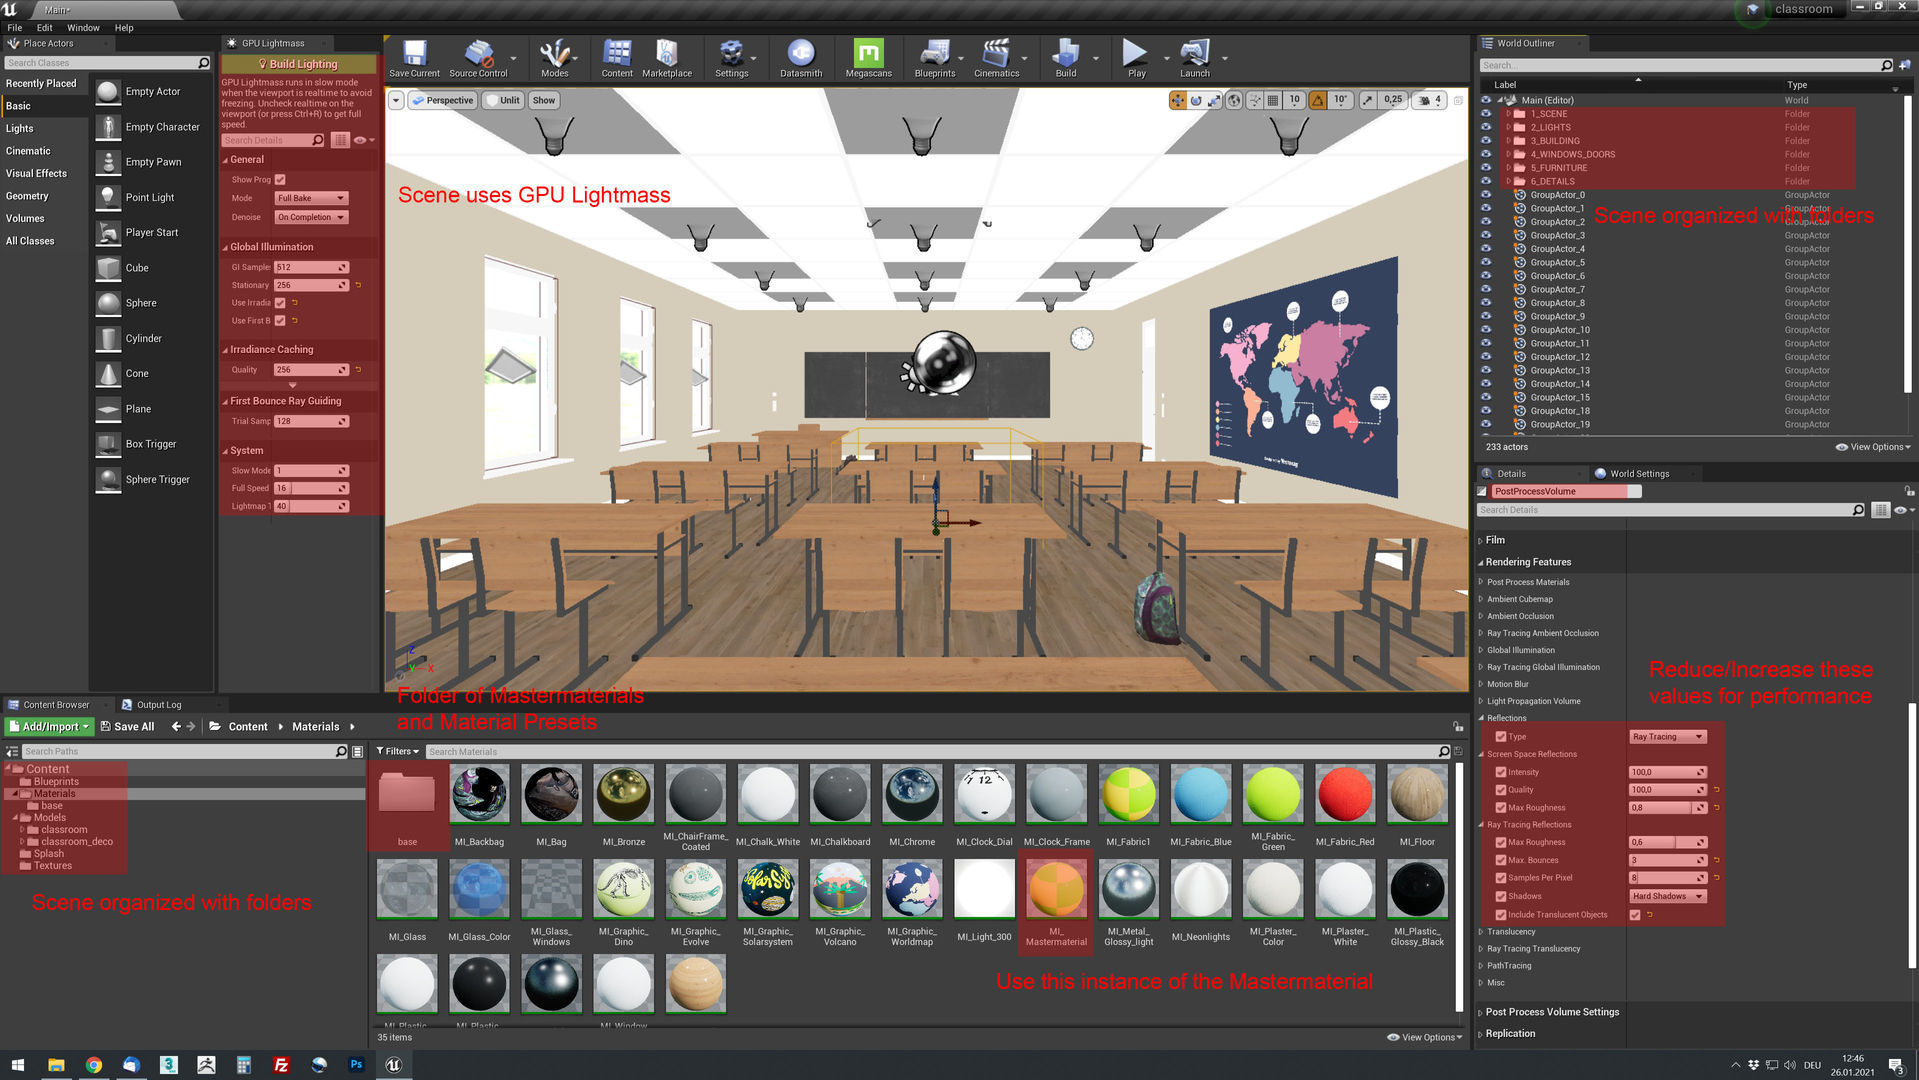Expand the 5_FURNITURE folder in World Outliner
The height and width of the screenshot is (1080, 1919).
pyautogui.click(x=1510, y=168)
